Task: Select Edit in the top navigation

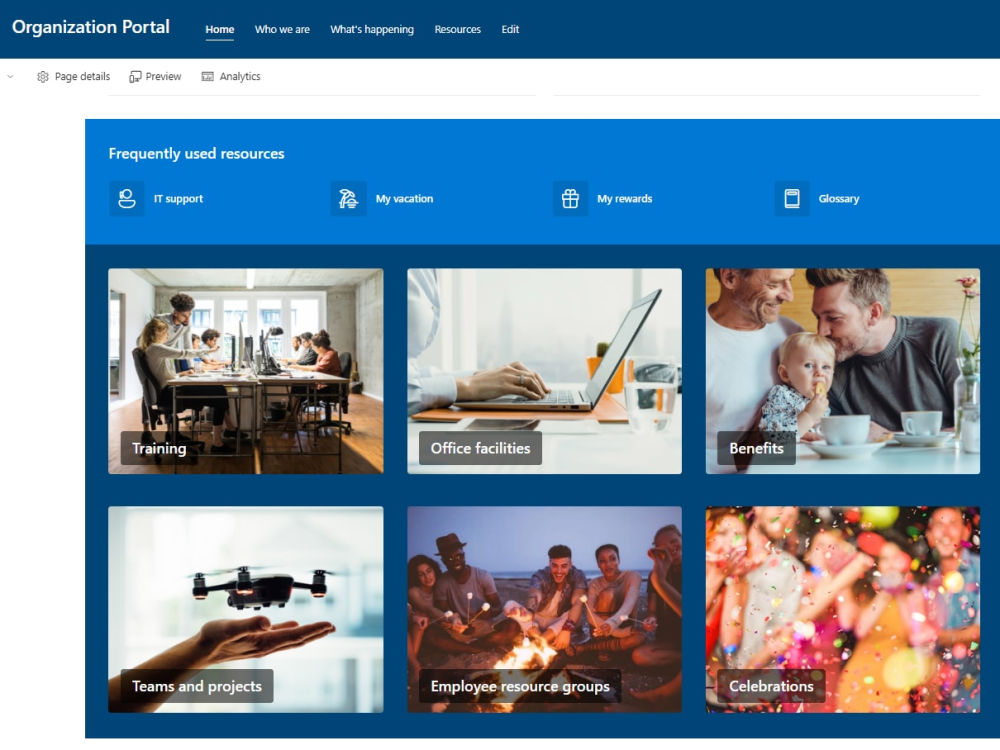Action: pos(510,29)
